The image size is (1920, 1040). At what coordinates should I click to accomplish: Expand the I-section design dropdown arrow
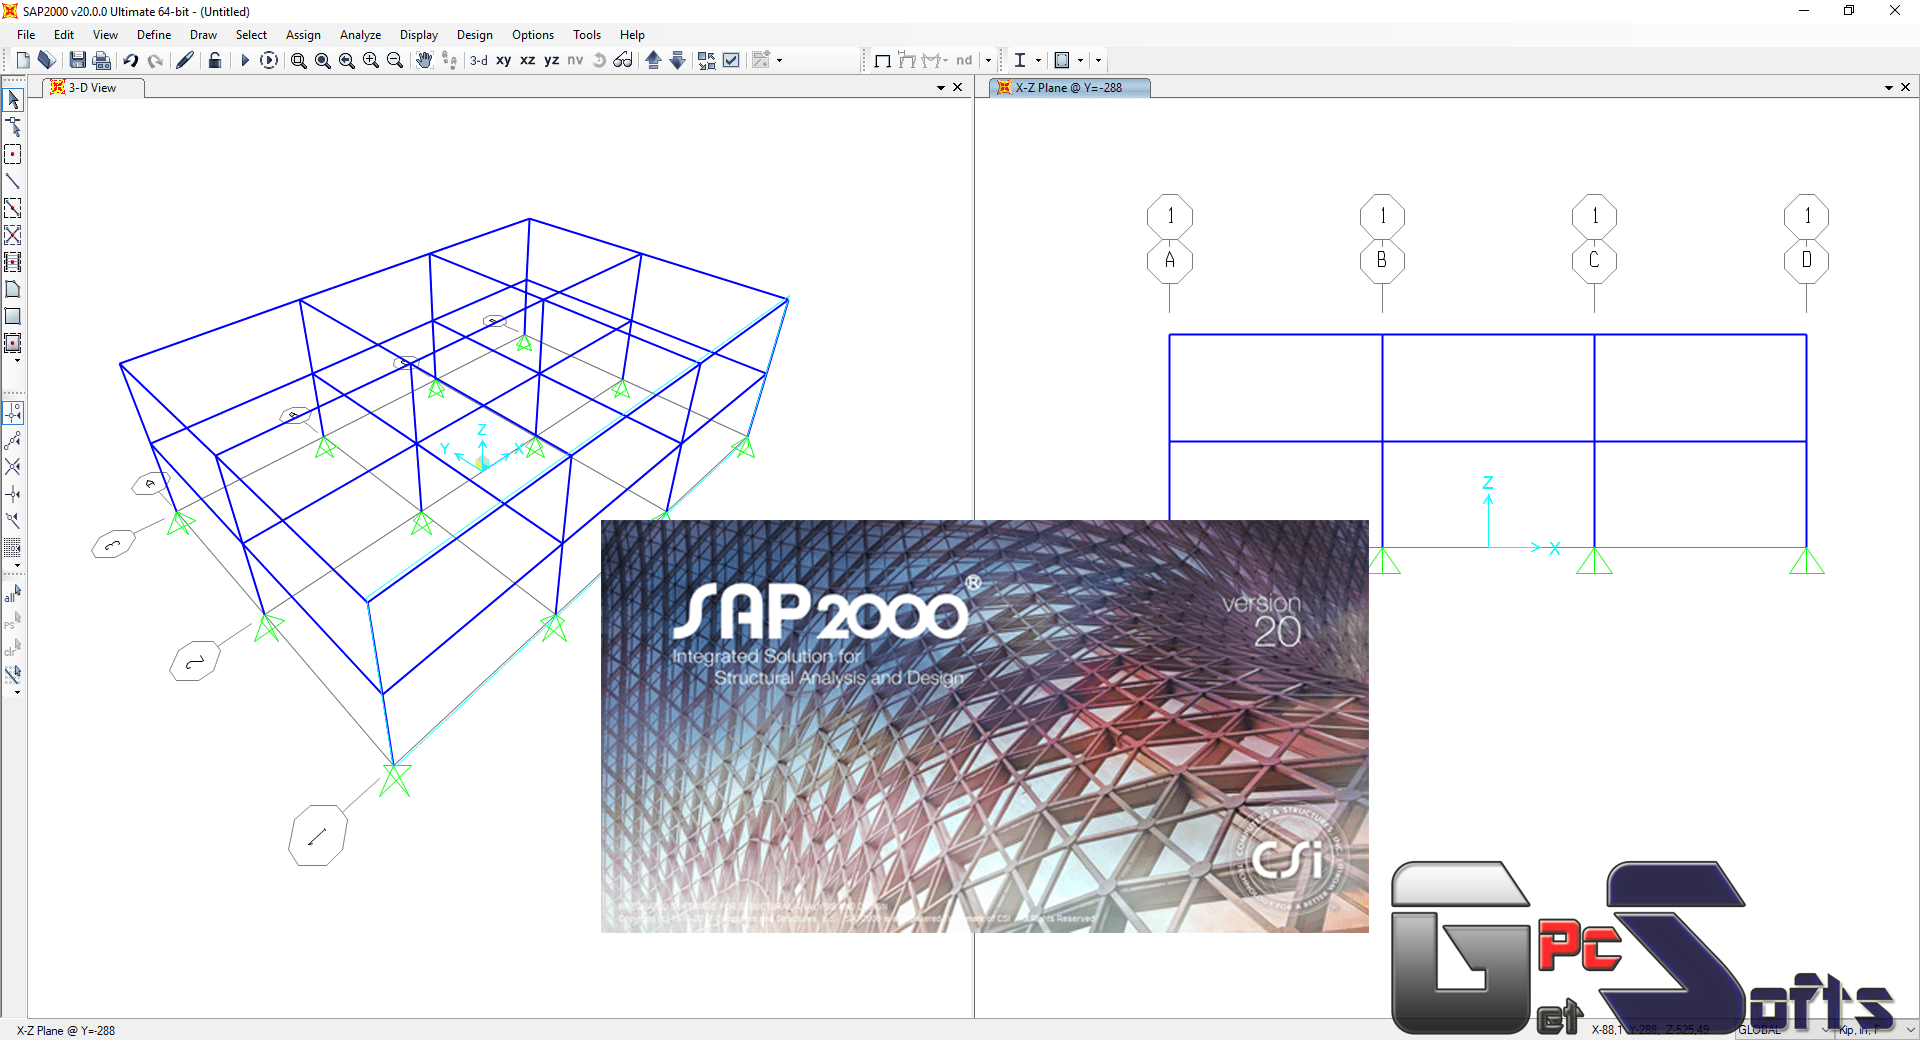(1038, 60)
